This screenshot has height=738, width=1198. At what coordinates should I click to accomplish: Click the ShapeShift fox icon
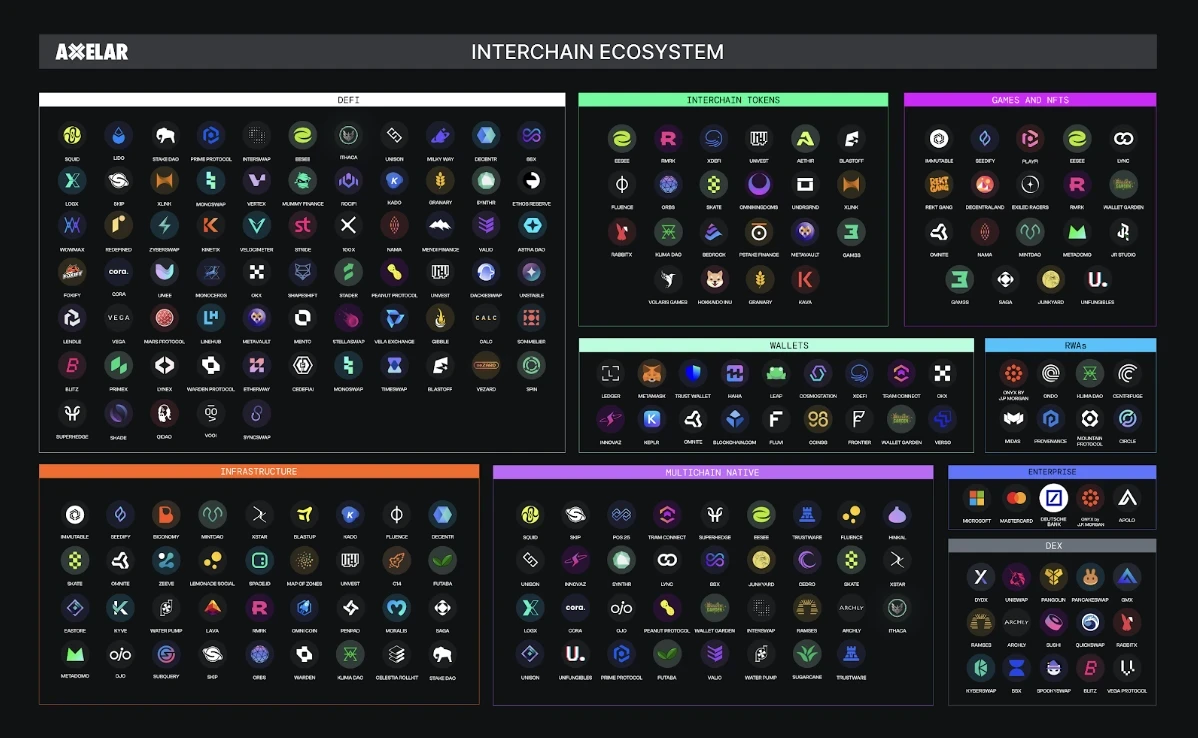click(302, 271)
